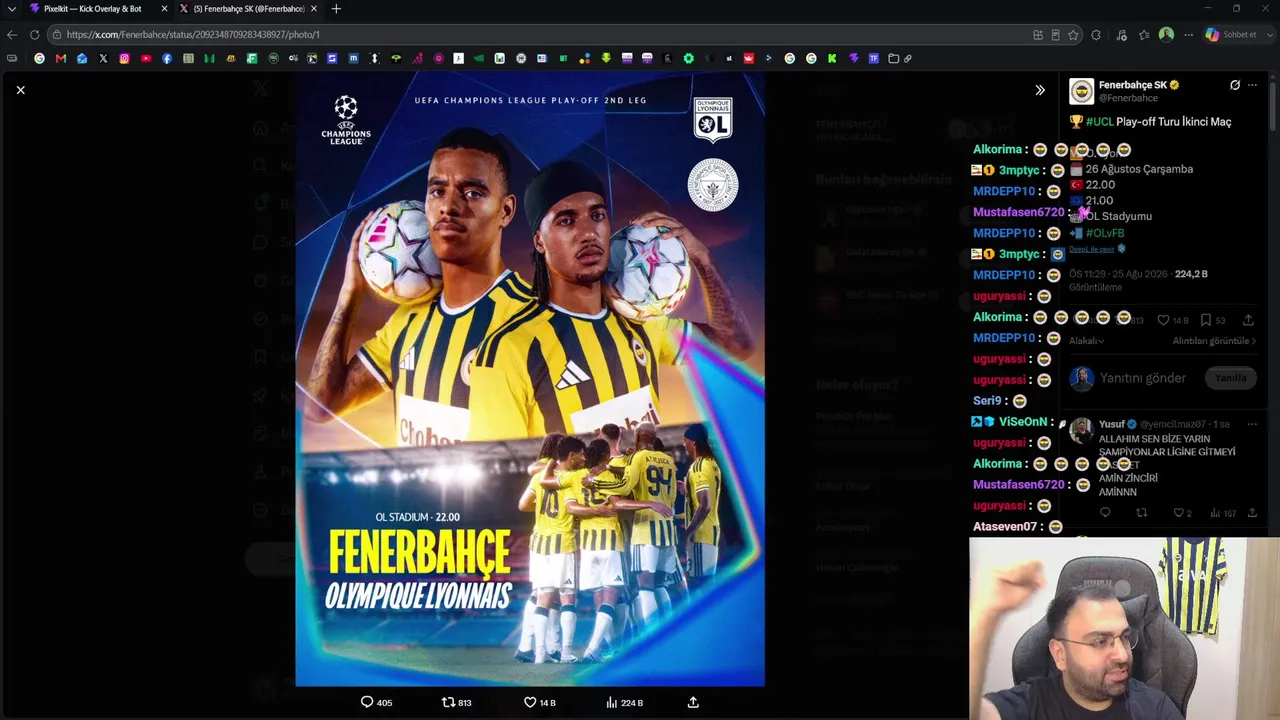This screenshot has width=1280, height=720.
Task: Close the Pixelkit browser tab
Action: 164,9
